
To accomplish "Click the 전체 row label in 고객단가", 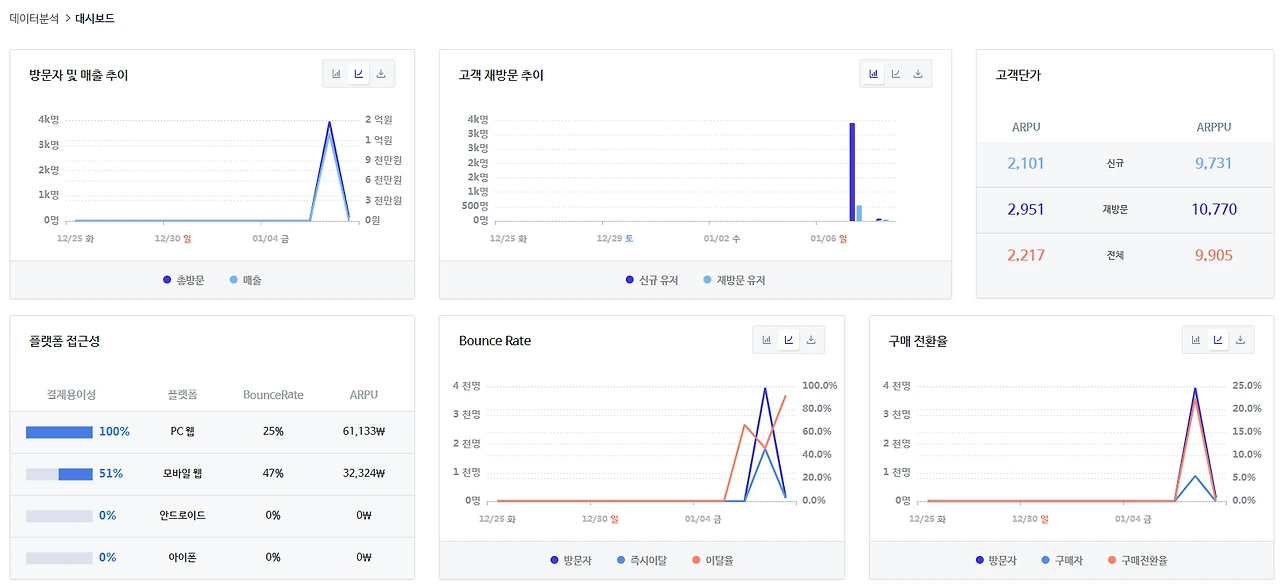I will click(x=1116, y=255).
